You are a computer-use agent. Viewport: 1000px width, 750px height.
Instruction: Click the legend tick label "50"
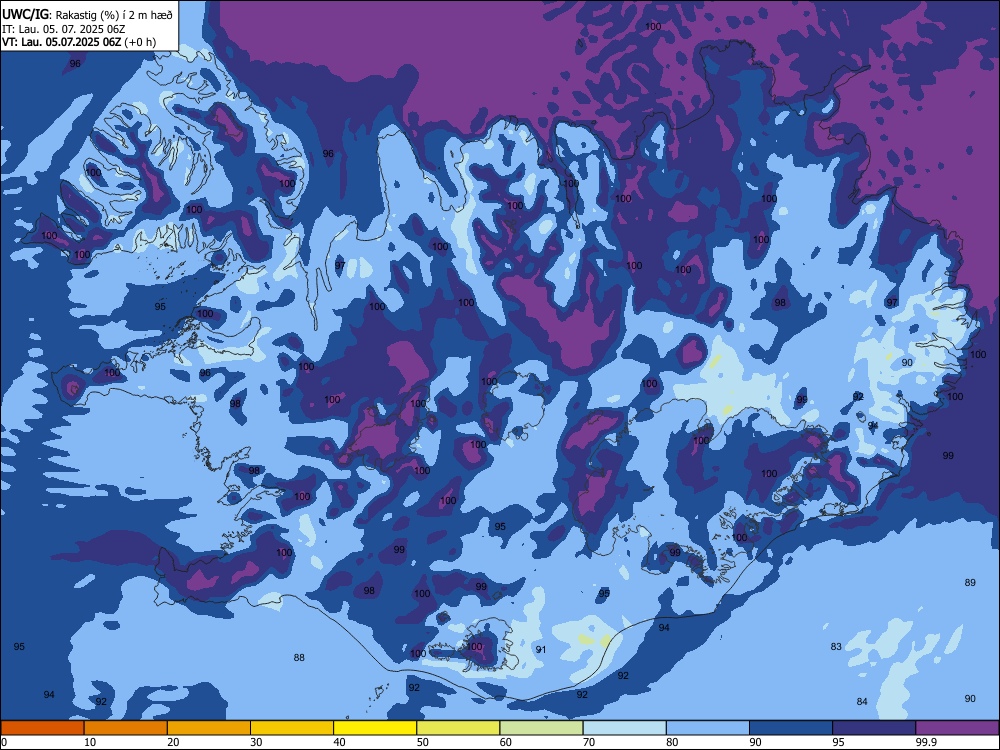[423, 742]
